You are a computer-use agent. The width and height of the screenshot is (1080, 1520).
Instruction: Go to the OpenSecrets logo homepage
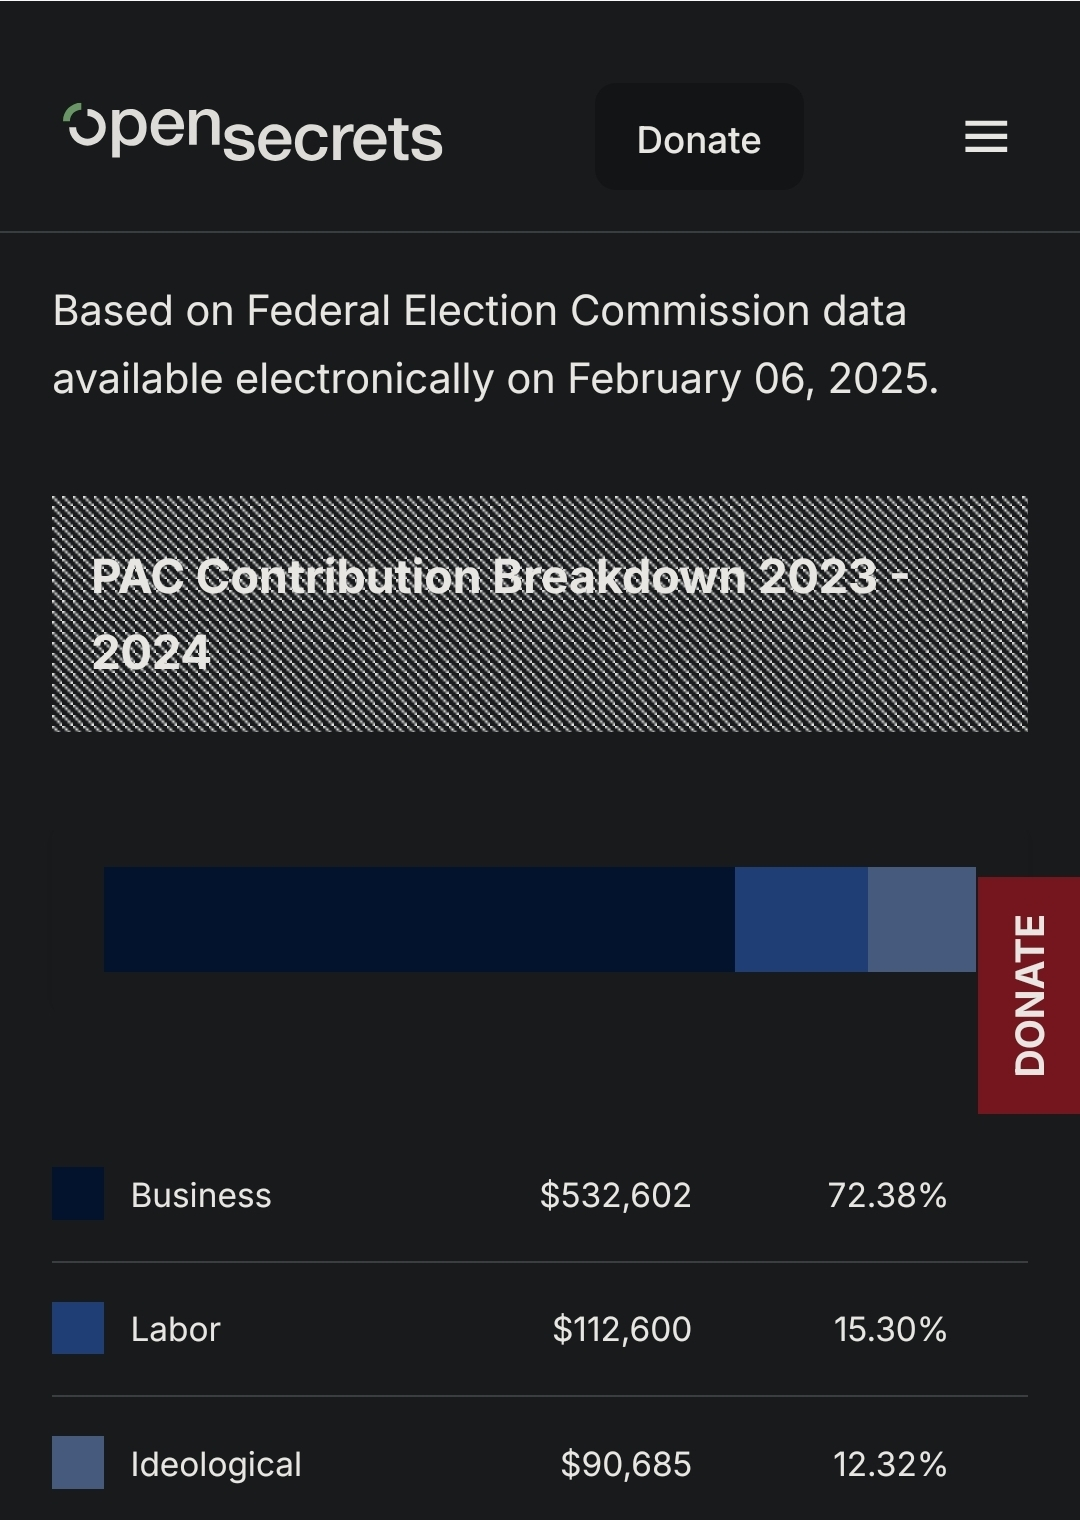click(x=253, y=133)
